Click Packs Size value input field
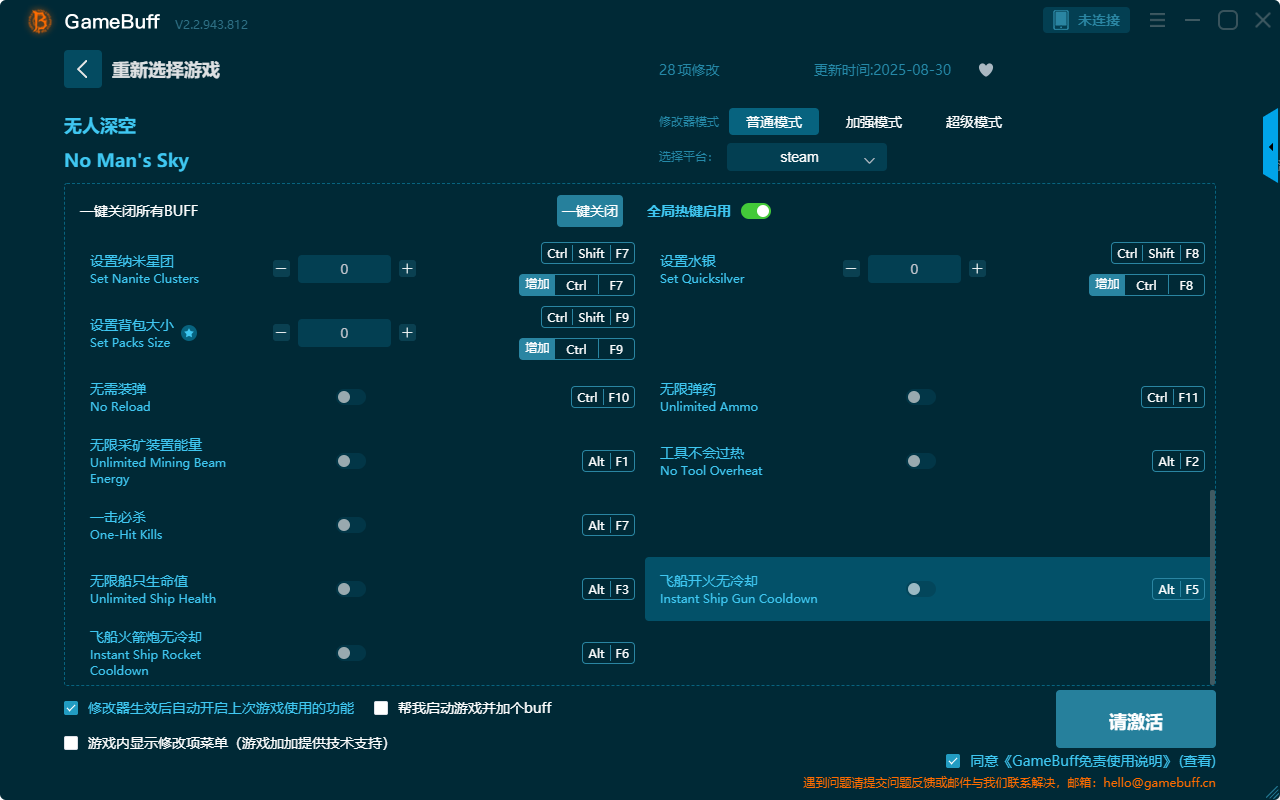Image resolution: width=1280 pixels, height=800 pixels. 344,333
